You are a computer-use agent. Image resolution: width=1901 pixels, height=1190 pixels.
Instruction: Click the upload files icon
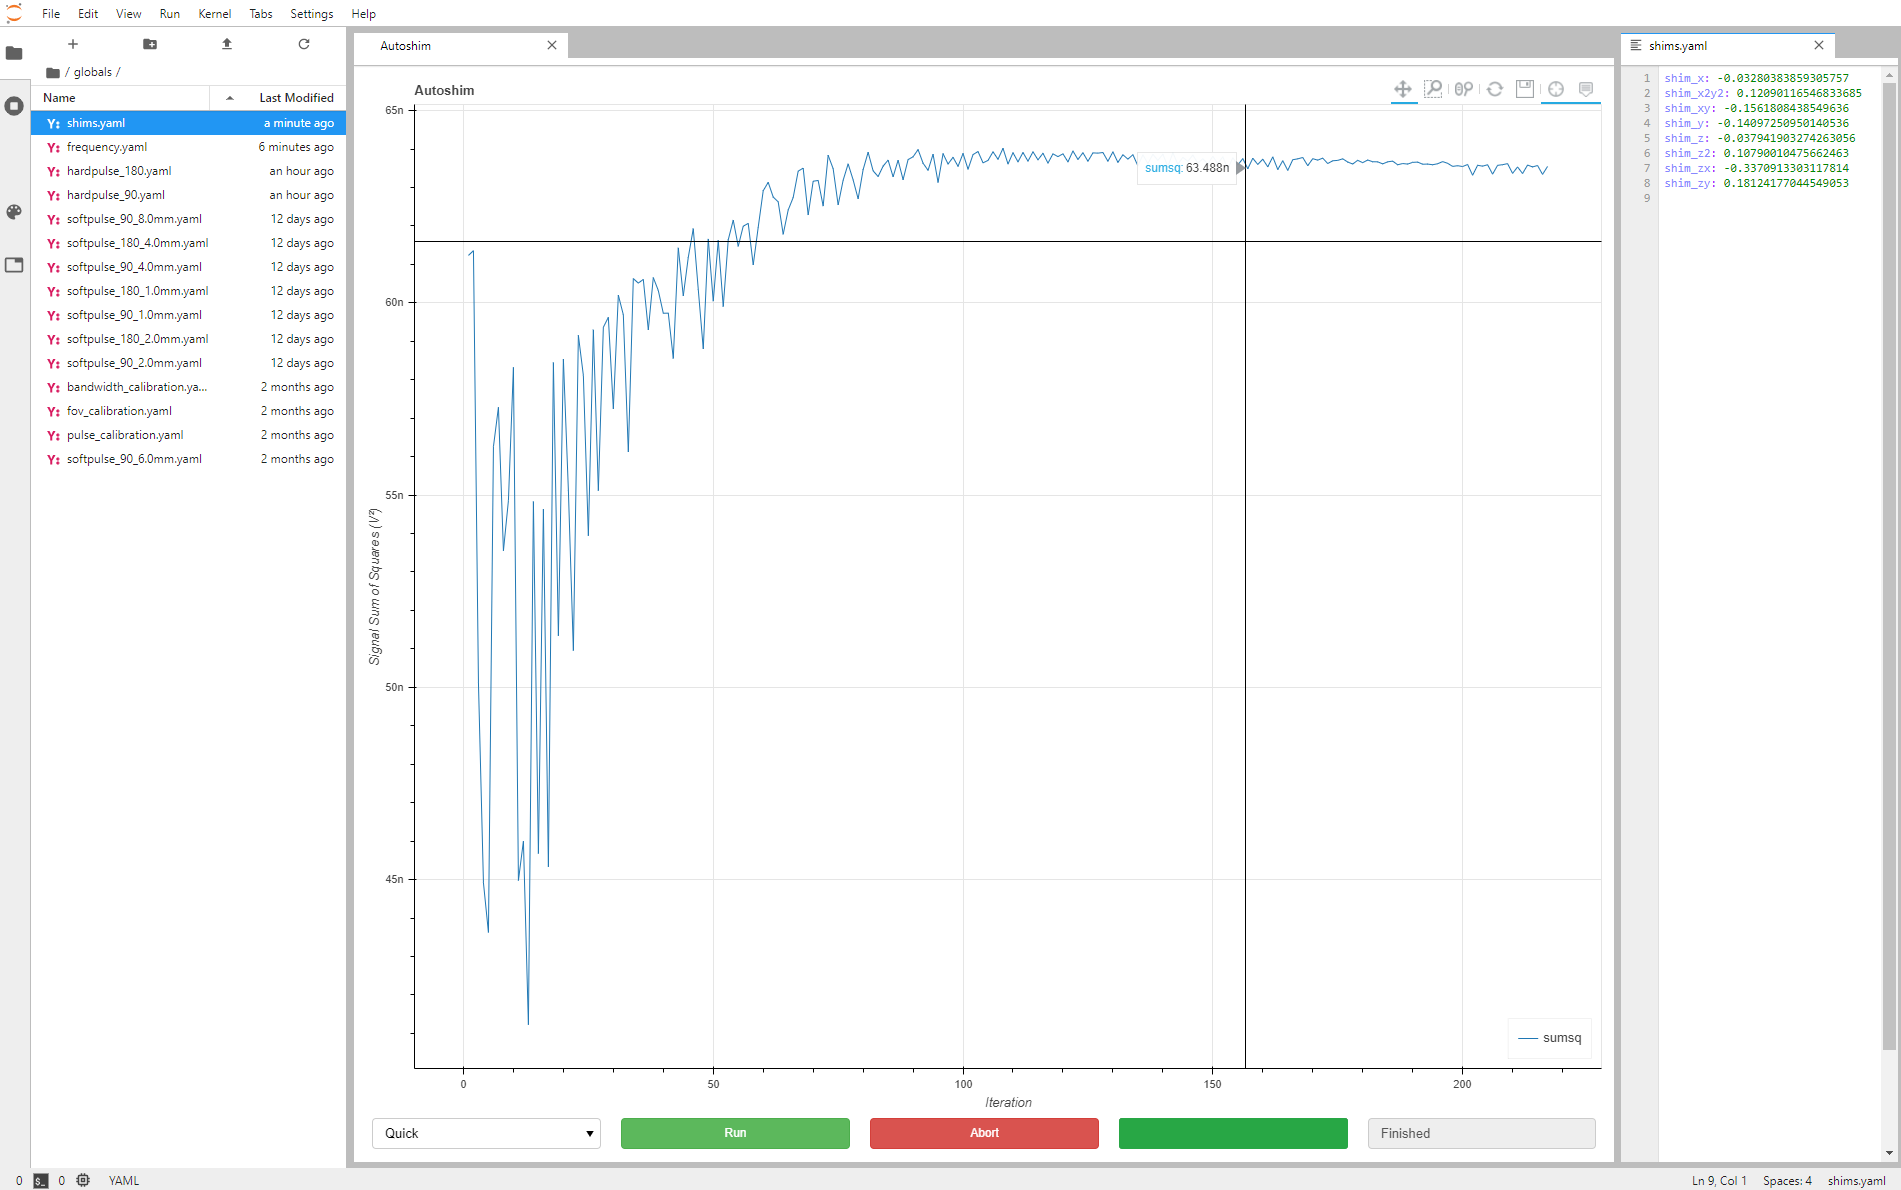click(x=227, y=44)
